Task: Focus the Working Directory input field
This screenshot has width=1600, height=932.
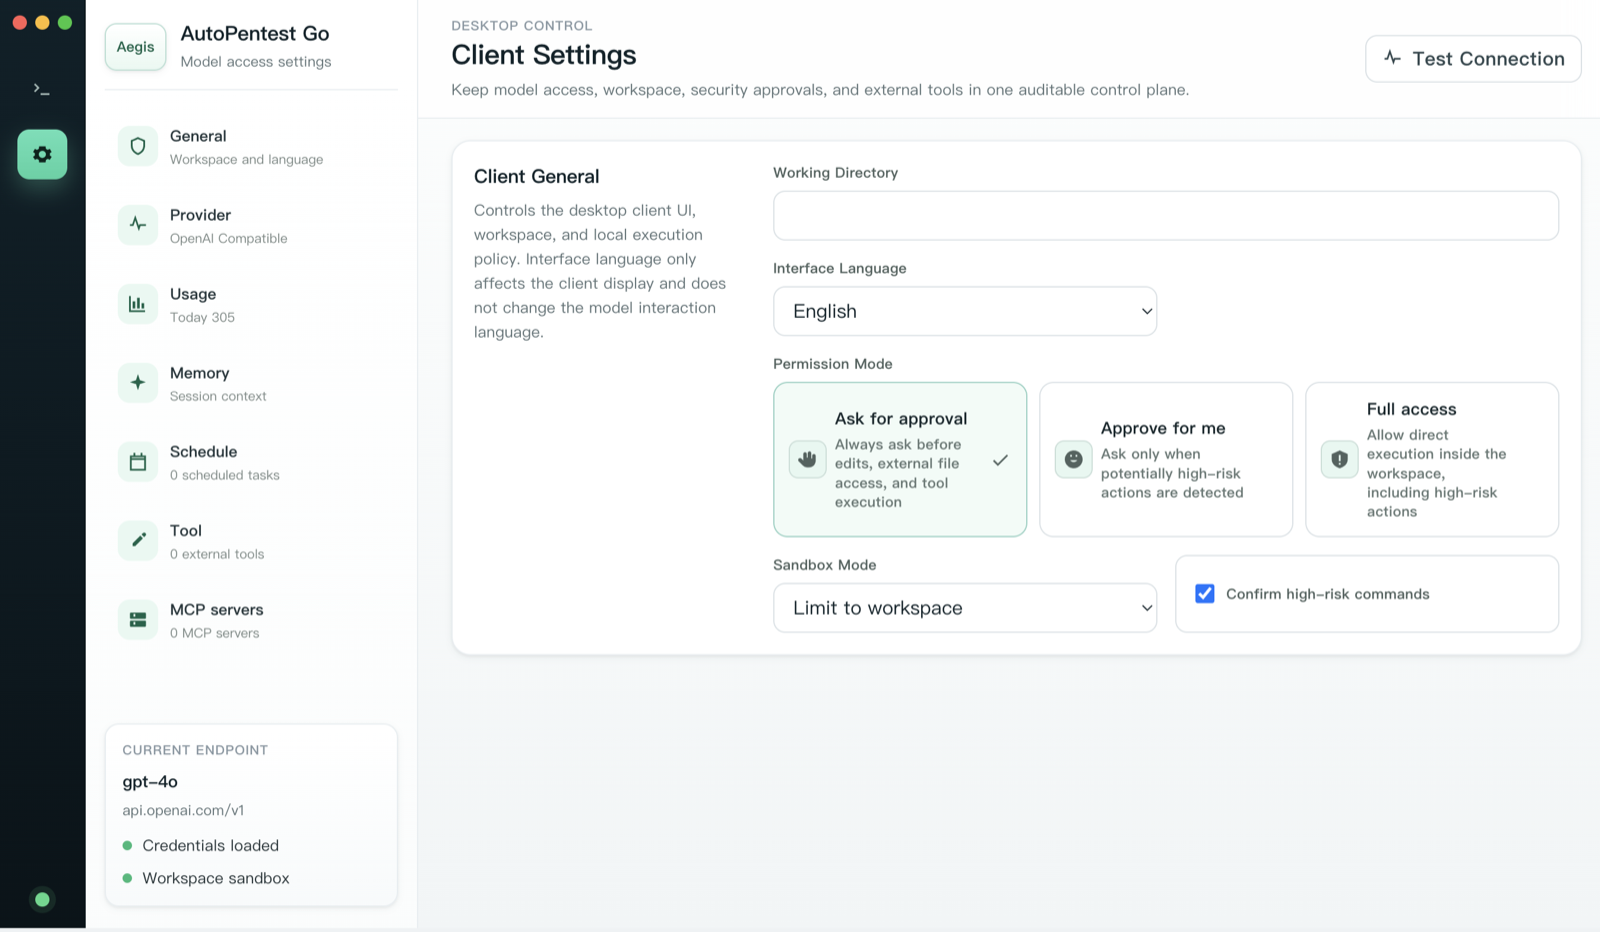Action: 1166,215
